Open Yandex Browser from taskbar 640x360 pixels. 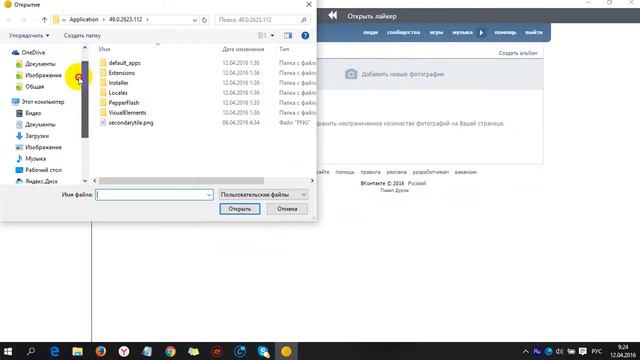coord(124,351)
